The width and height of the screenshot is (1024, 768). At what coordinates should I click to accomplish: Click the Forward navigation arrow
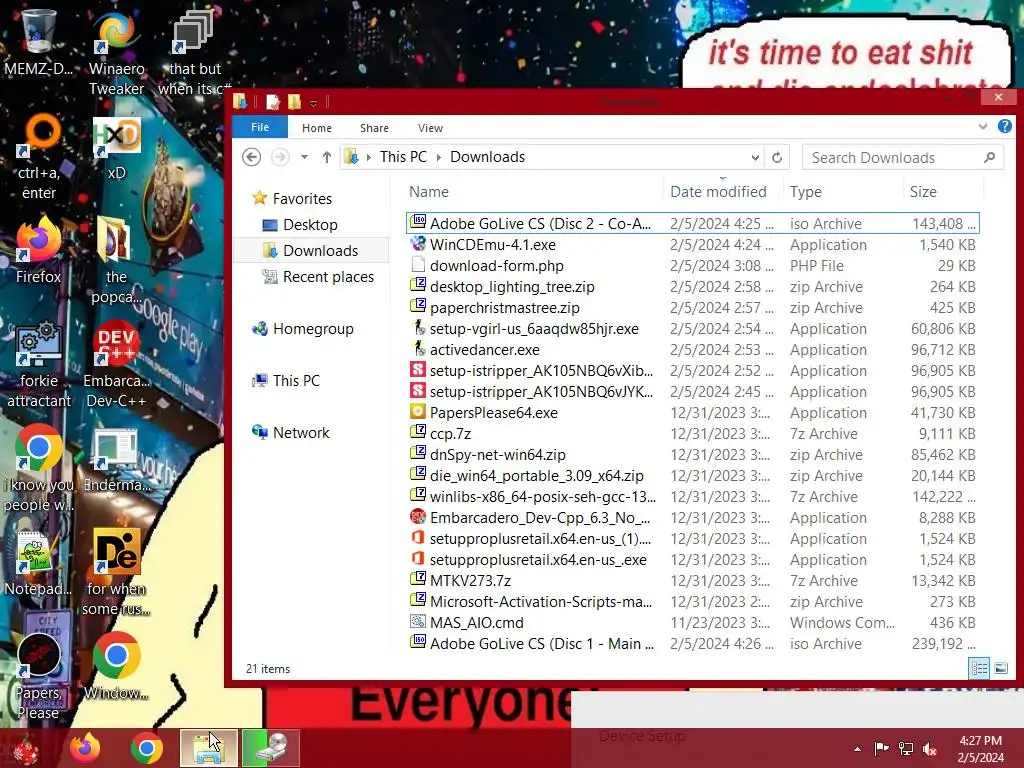(x=280, y=157)
